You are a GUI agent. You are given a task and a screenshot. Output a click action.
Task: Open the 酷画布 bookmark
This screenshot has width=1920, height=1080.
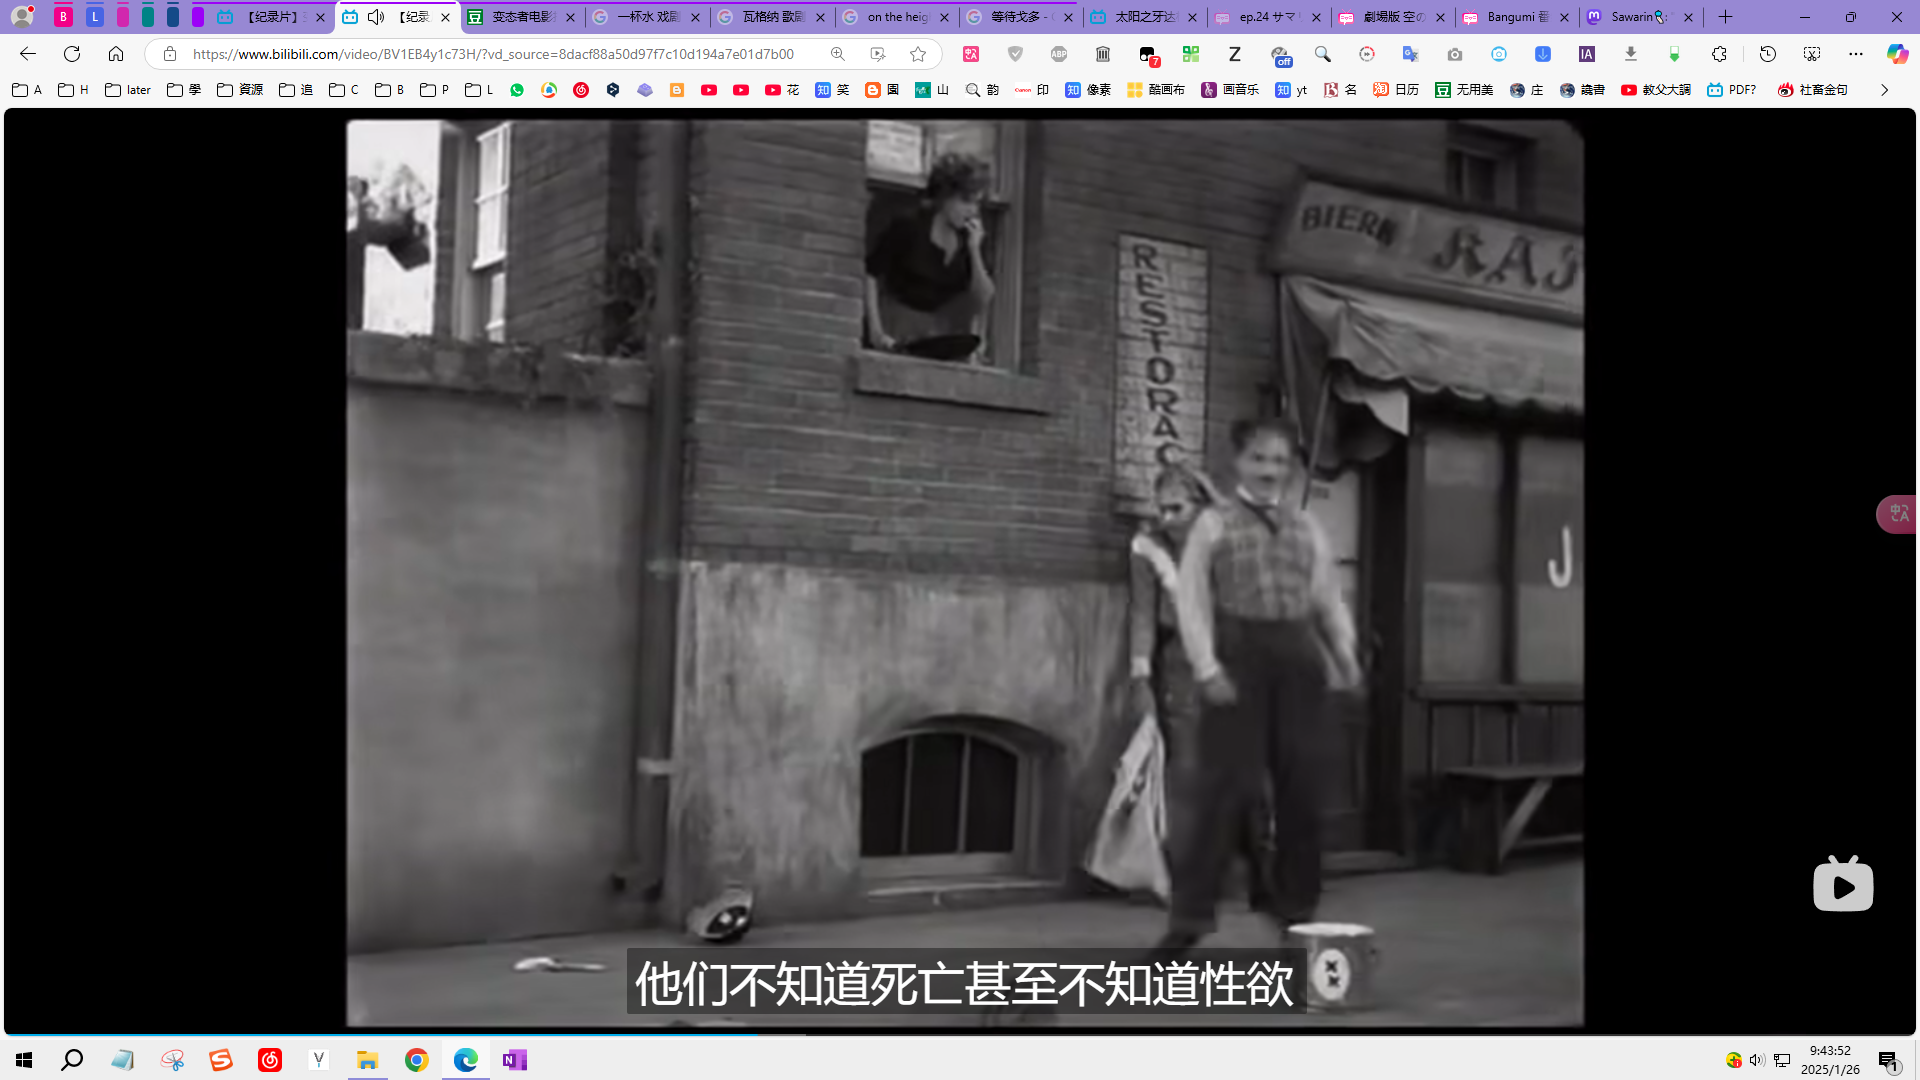tap(1155, 90)
